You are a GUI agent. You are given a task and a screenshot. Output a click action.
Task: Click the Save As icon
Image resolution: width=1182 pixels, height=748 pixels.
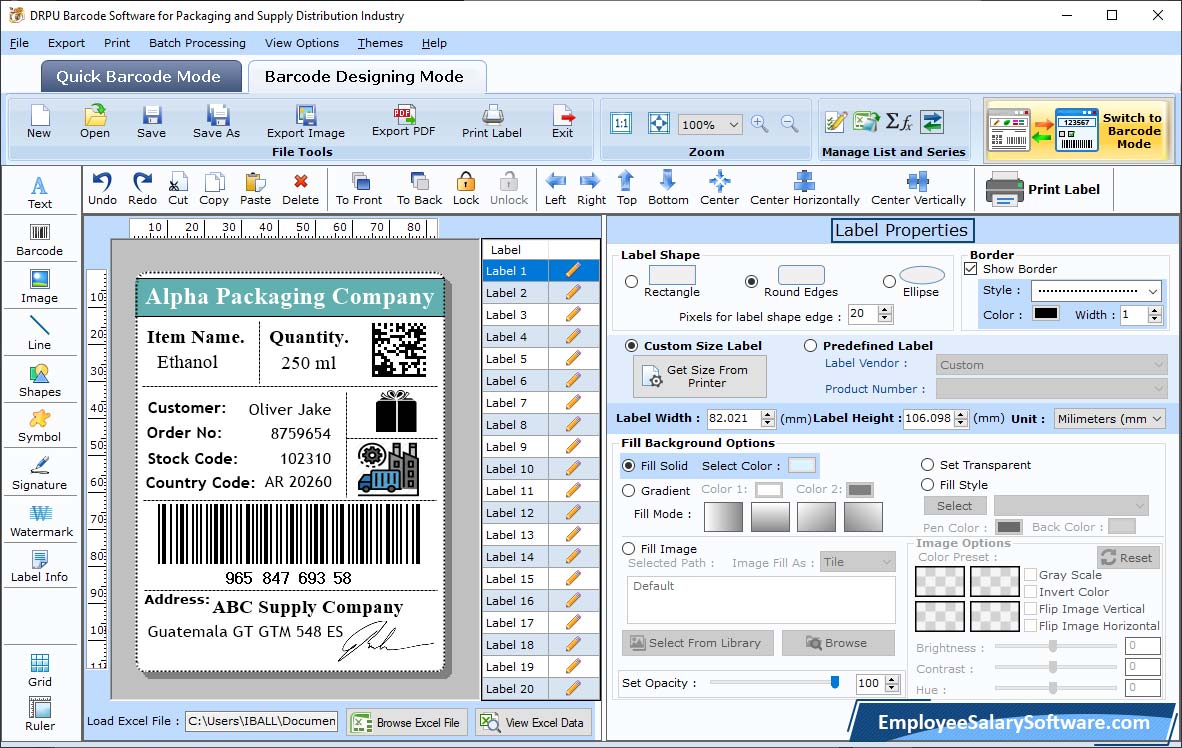[216, 121]
